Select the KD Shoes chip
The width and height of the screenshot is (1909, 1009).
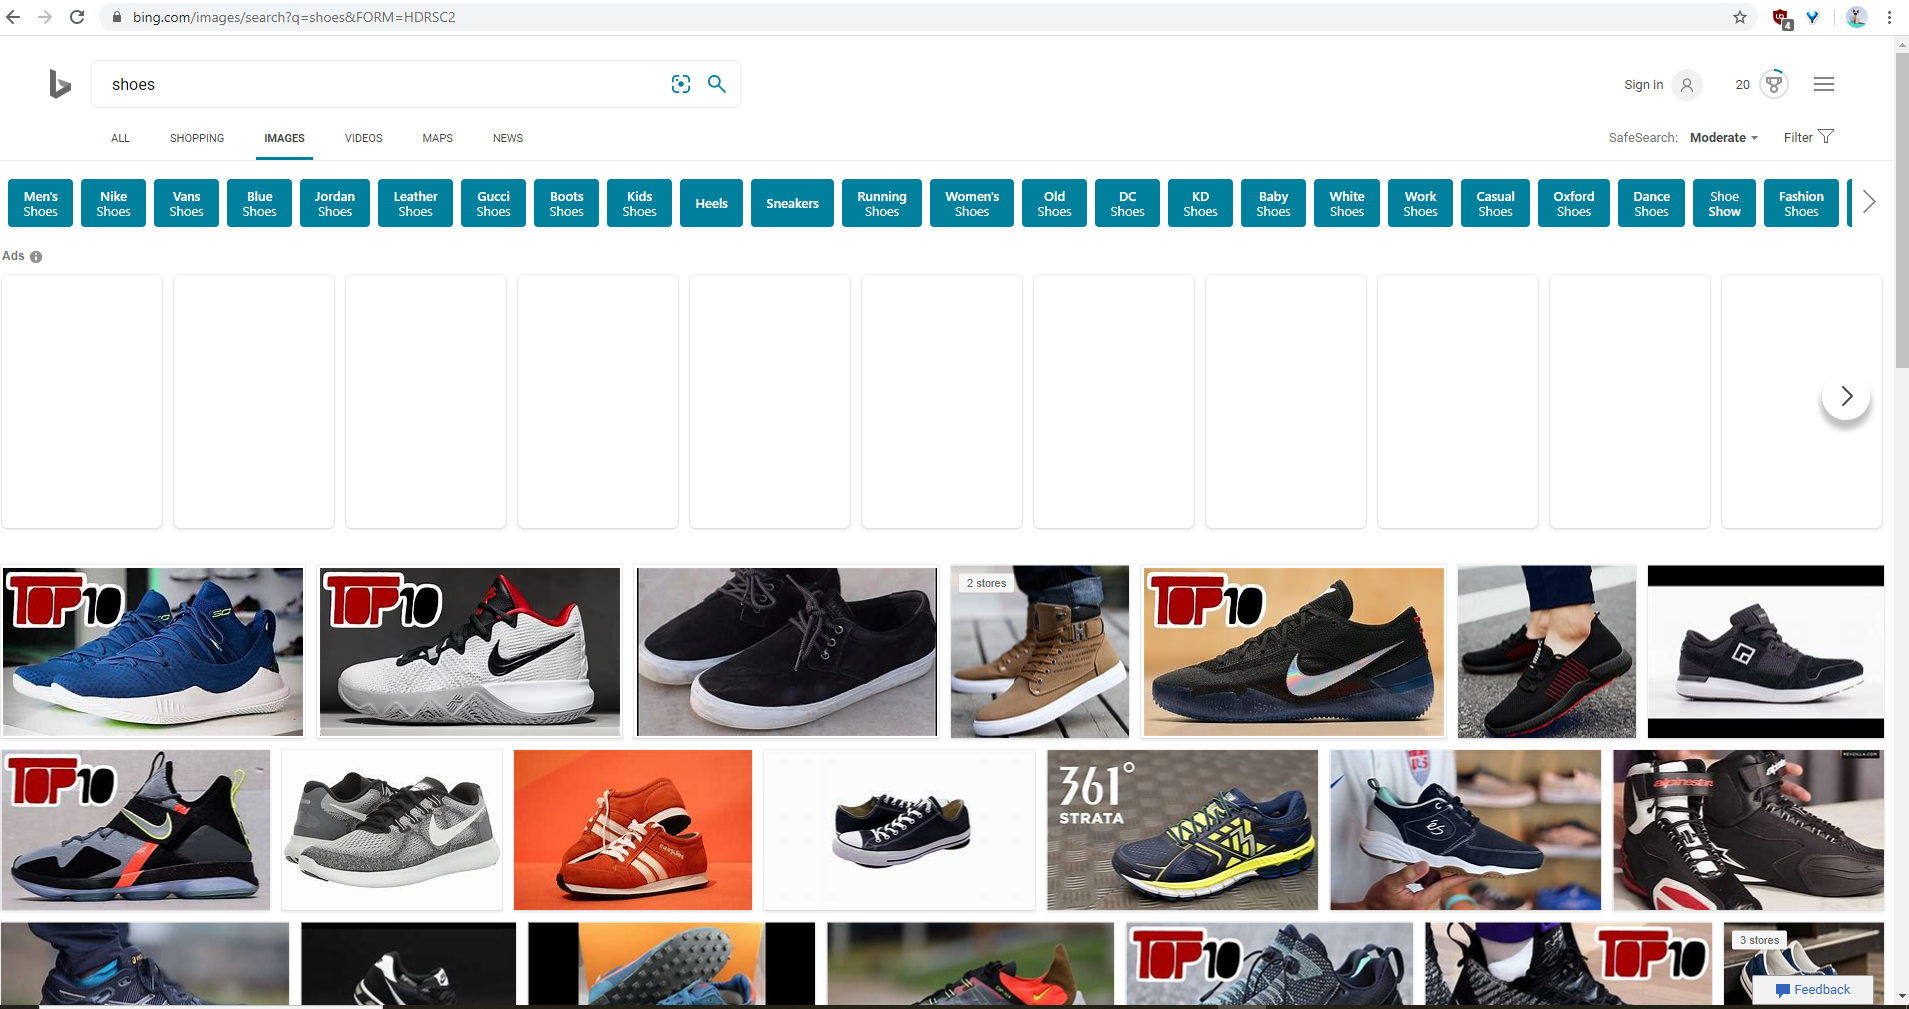tap(1200, 203)
